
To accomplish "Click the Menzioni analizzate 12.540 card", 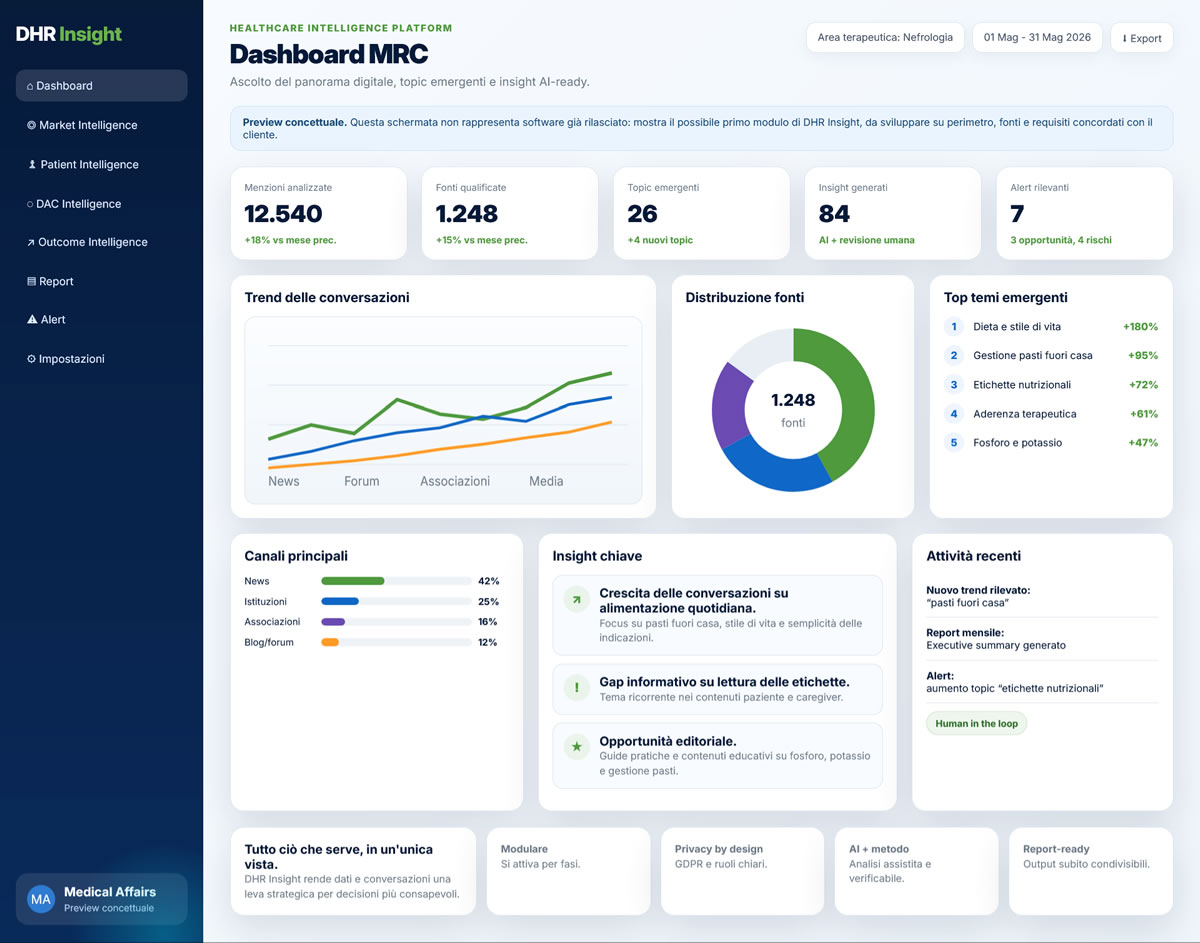I will click(x=319, y=214).
